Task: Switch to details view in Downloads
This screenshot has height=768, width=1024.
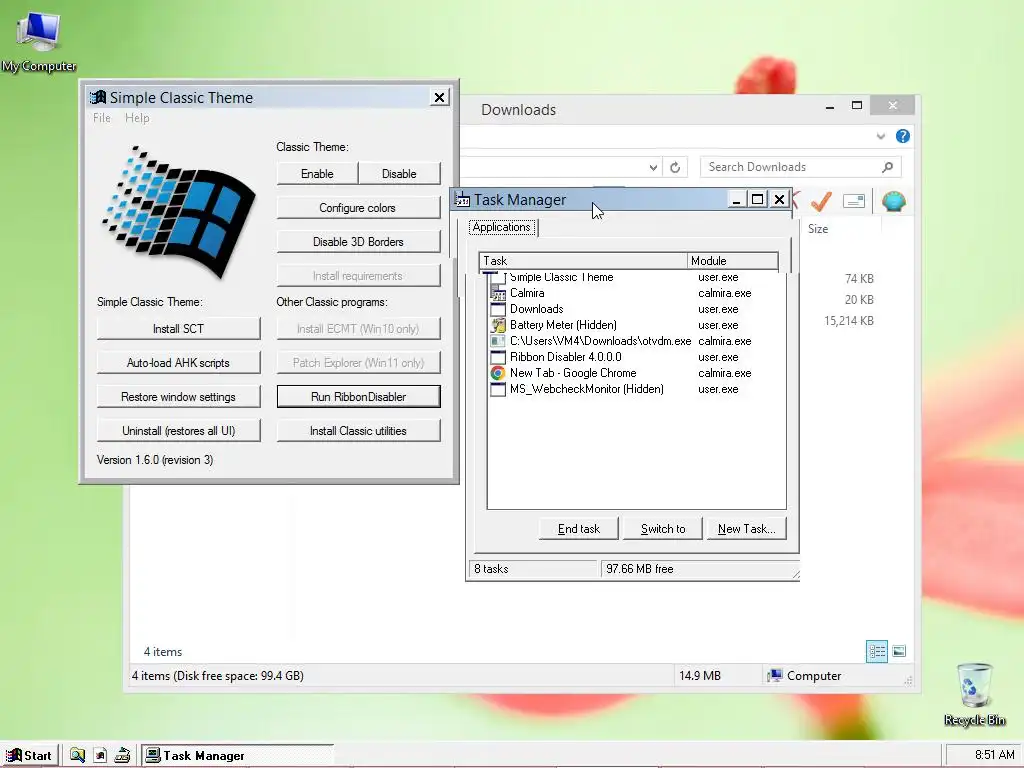Action: pyautogui.click(x=876, y=651)
